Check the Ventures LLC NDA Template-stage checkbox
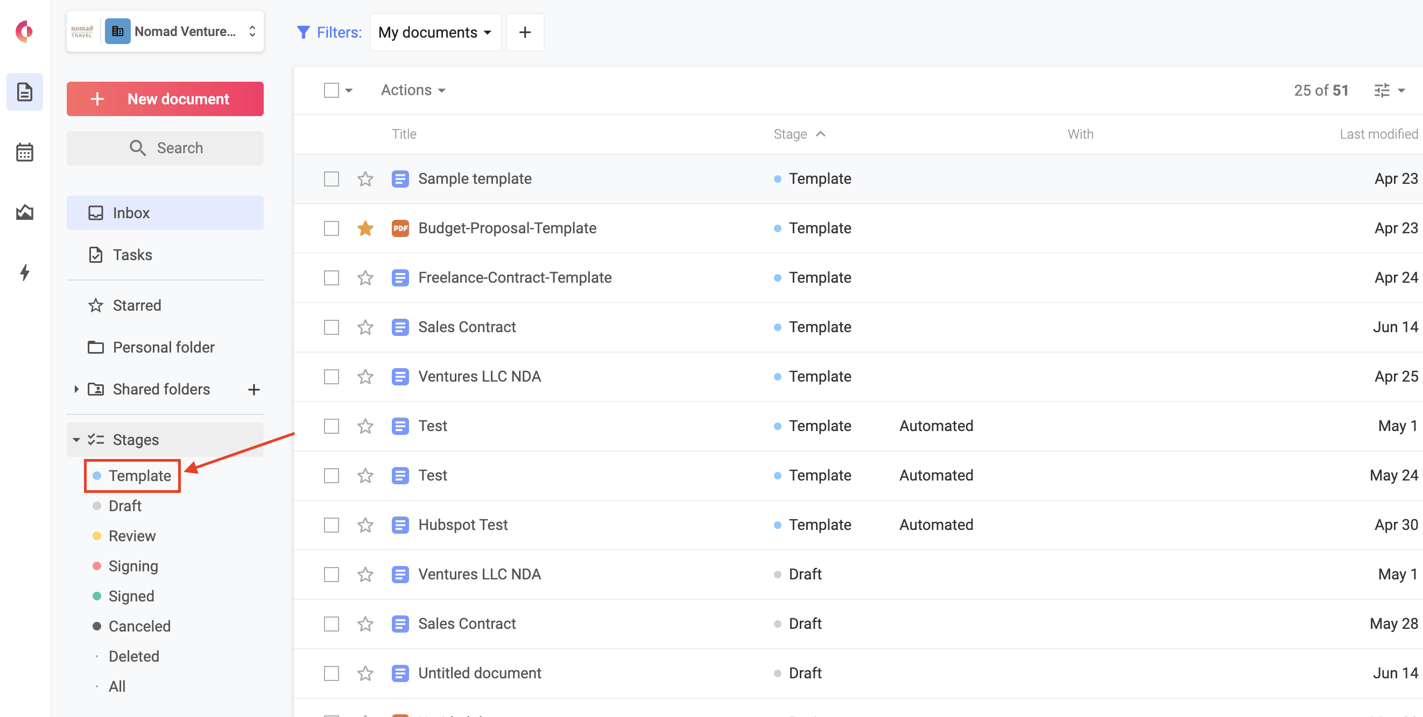The image size is (1423, 717). (x=331, y=377)
